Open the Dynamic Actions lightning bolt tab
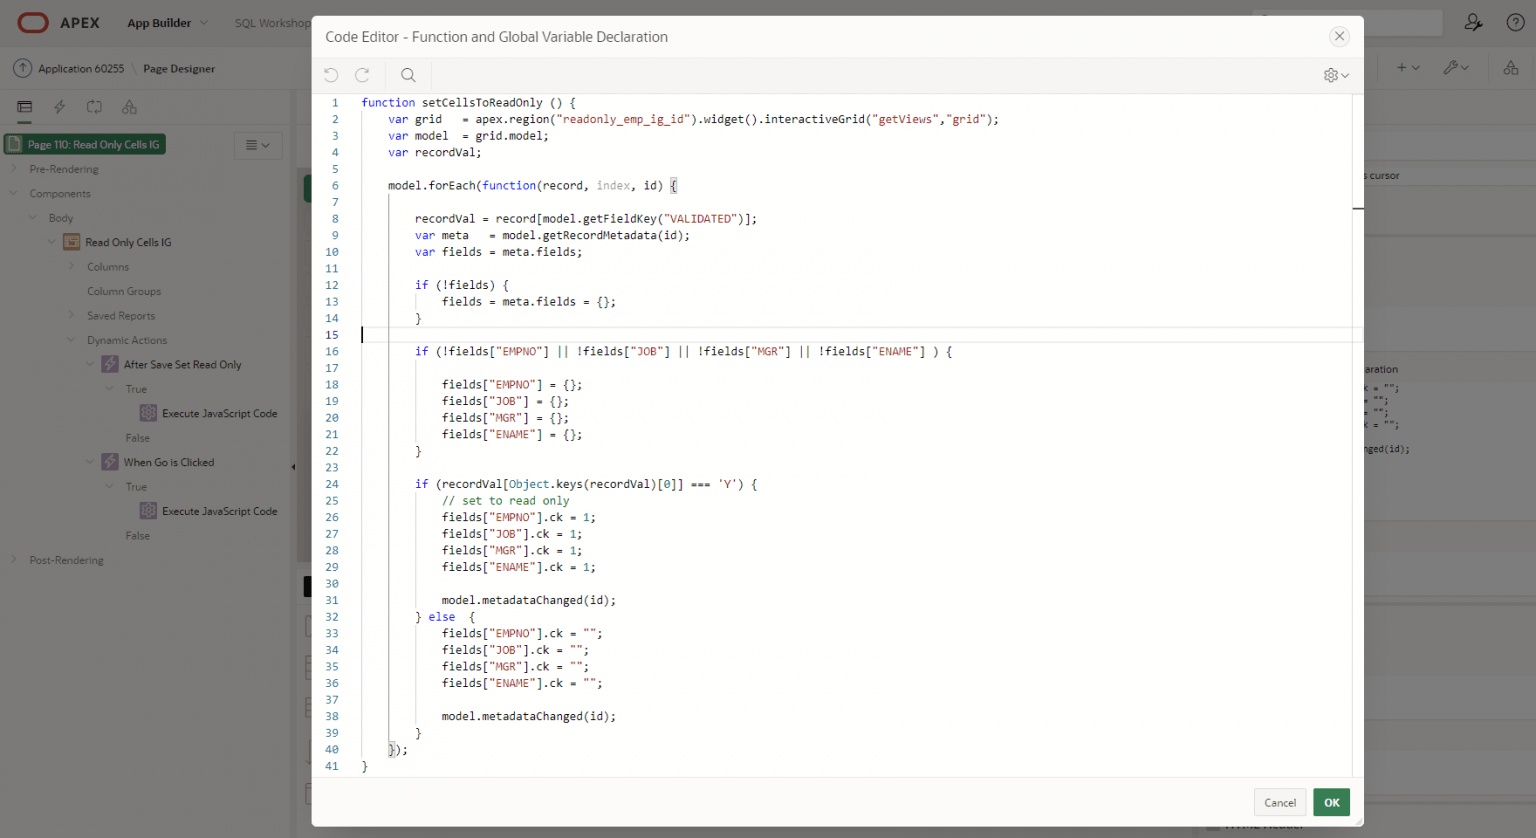The image size is (1536, 838). [x=57, y=107]
